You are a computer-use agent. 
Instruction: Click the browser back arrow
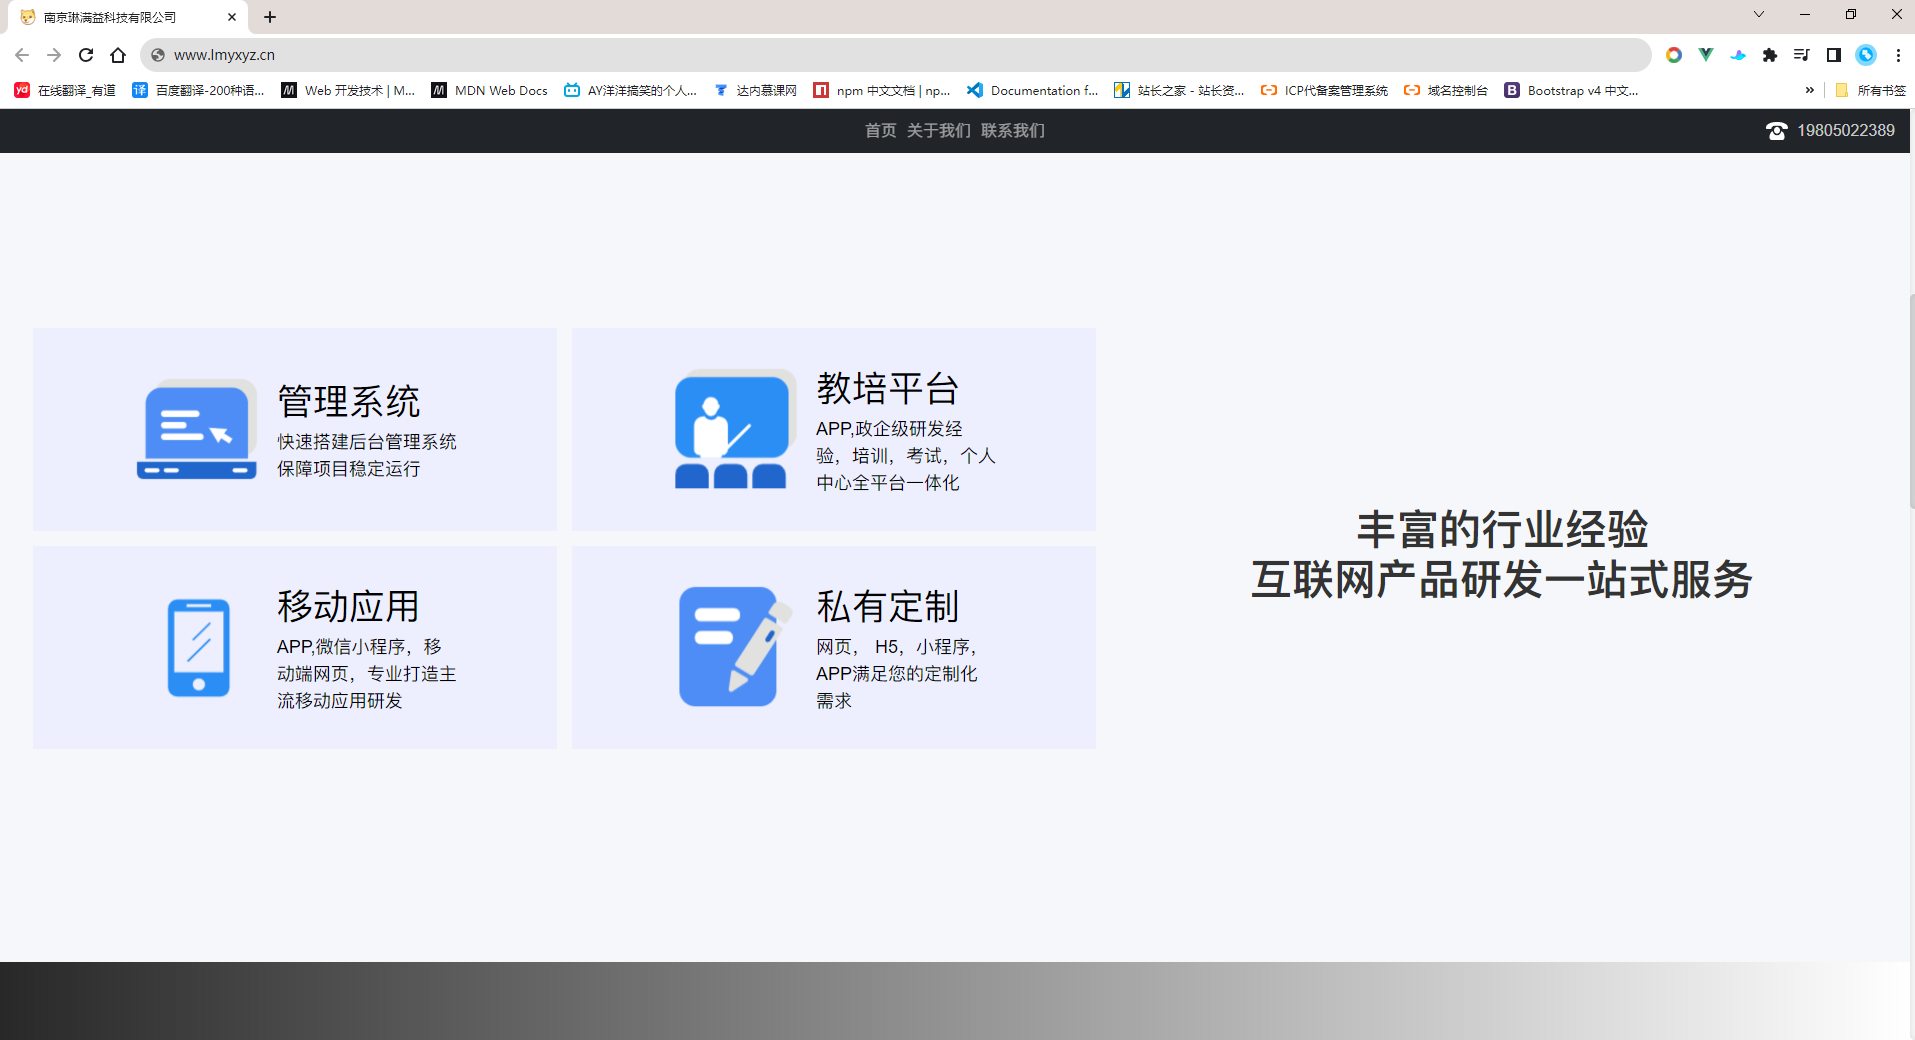pos(22,55)
